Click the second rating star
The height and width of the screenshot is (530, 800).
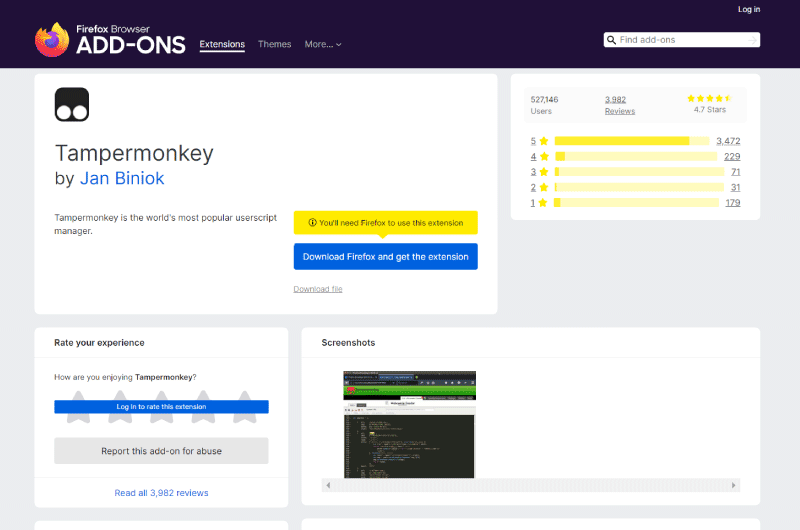click(120, 407)
